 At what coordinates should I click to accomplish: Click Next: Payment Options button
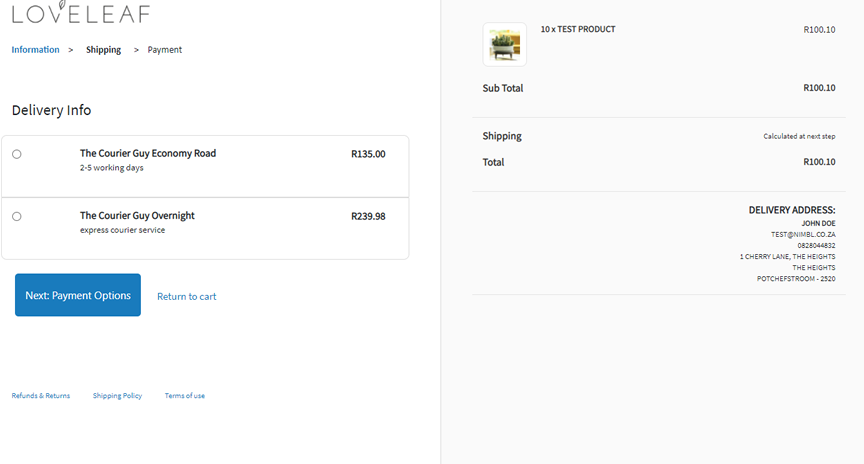coord(78,295)
